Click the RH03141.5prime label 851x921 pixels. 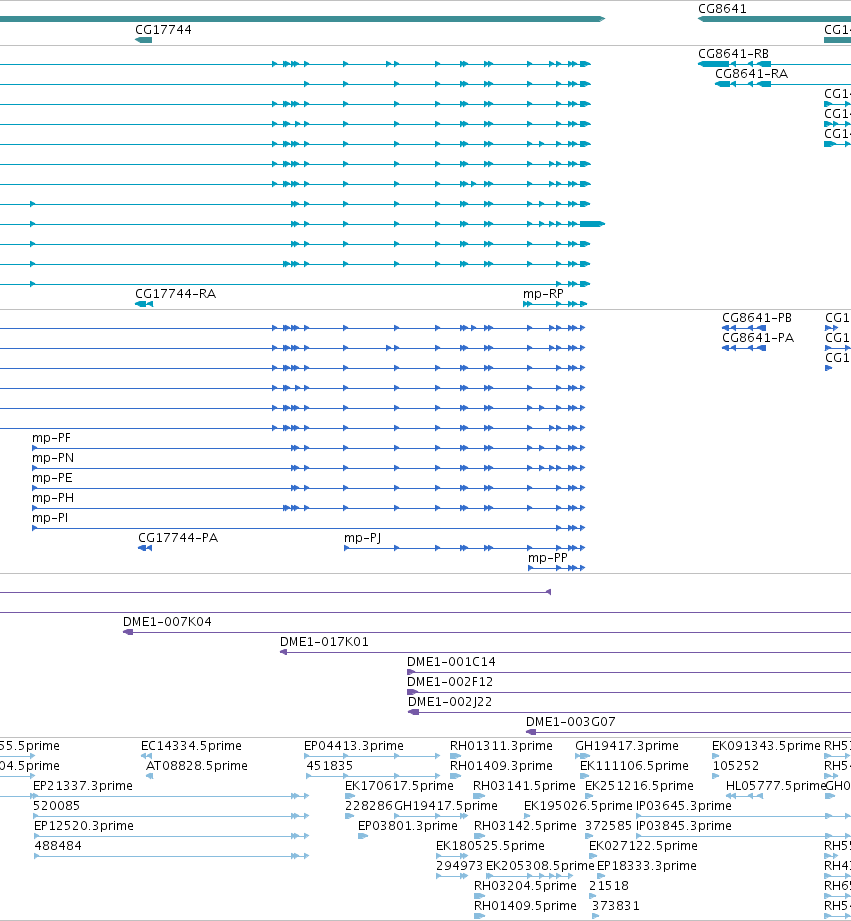tap(524, 786)
